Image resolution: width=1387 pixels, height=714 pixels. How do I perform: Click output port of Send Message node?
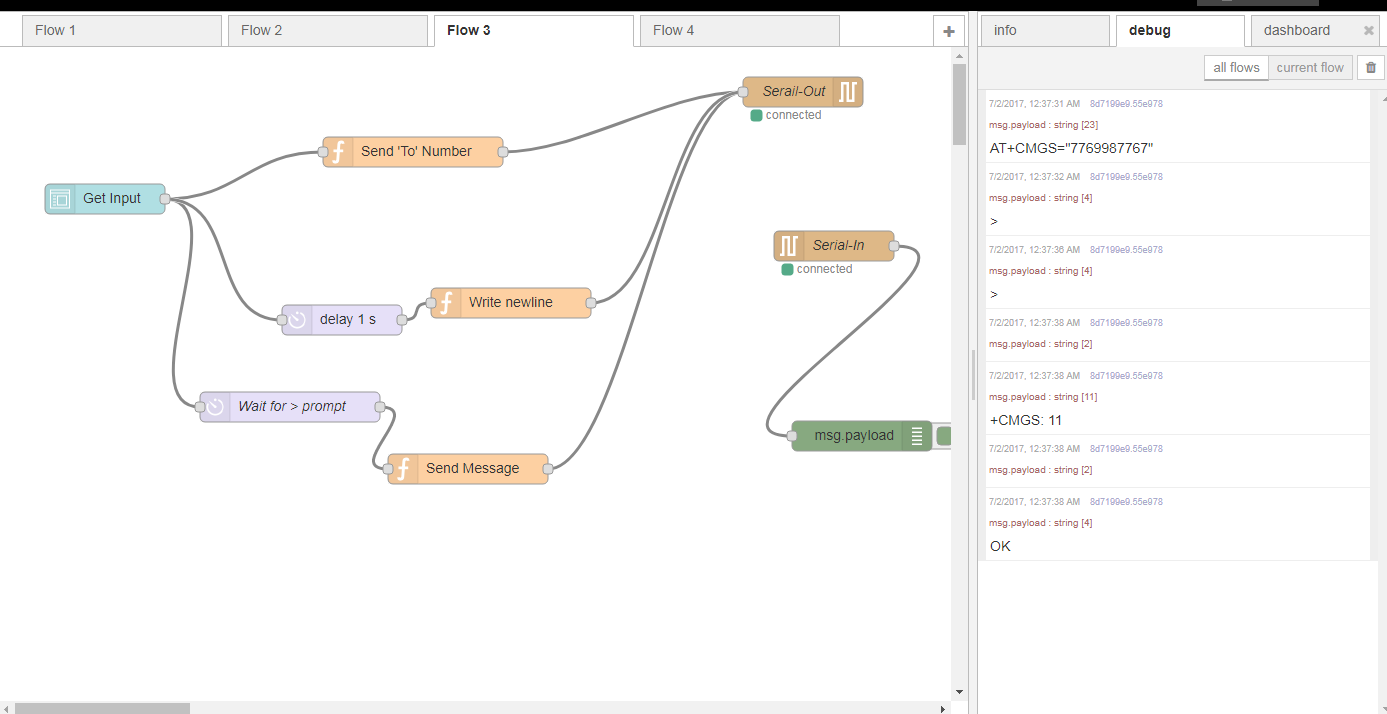pyautogui.click(x=548, y=469)
